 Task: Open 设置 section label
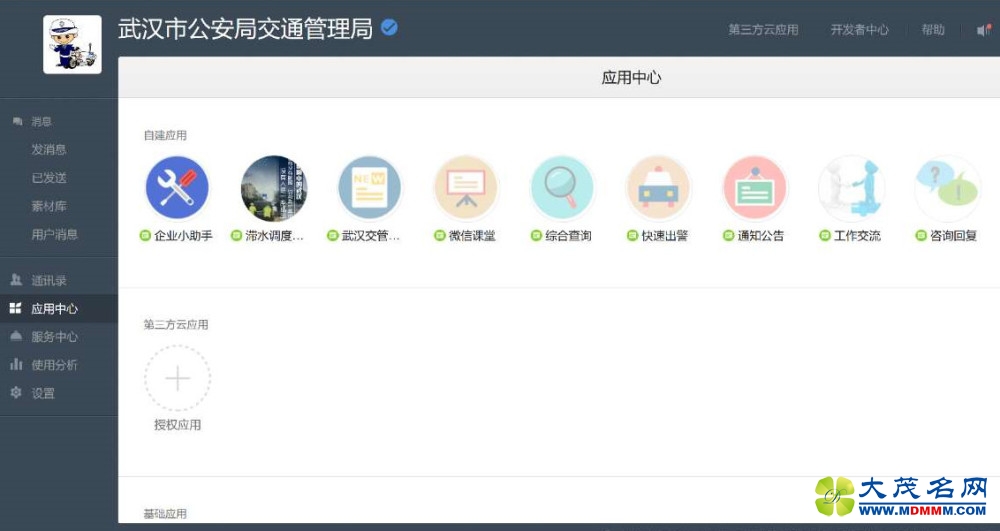pos(43,393)
